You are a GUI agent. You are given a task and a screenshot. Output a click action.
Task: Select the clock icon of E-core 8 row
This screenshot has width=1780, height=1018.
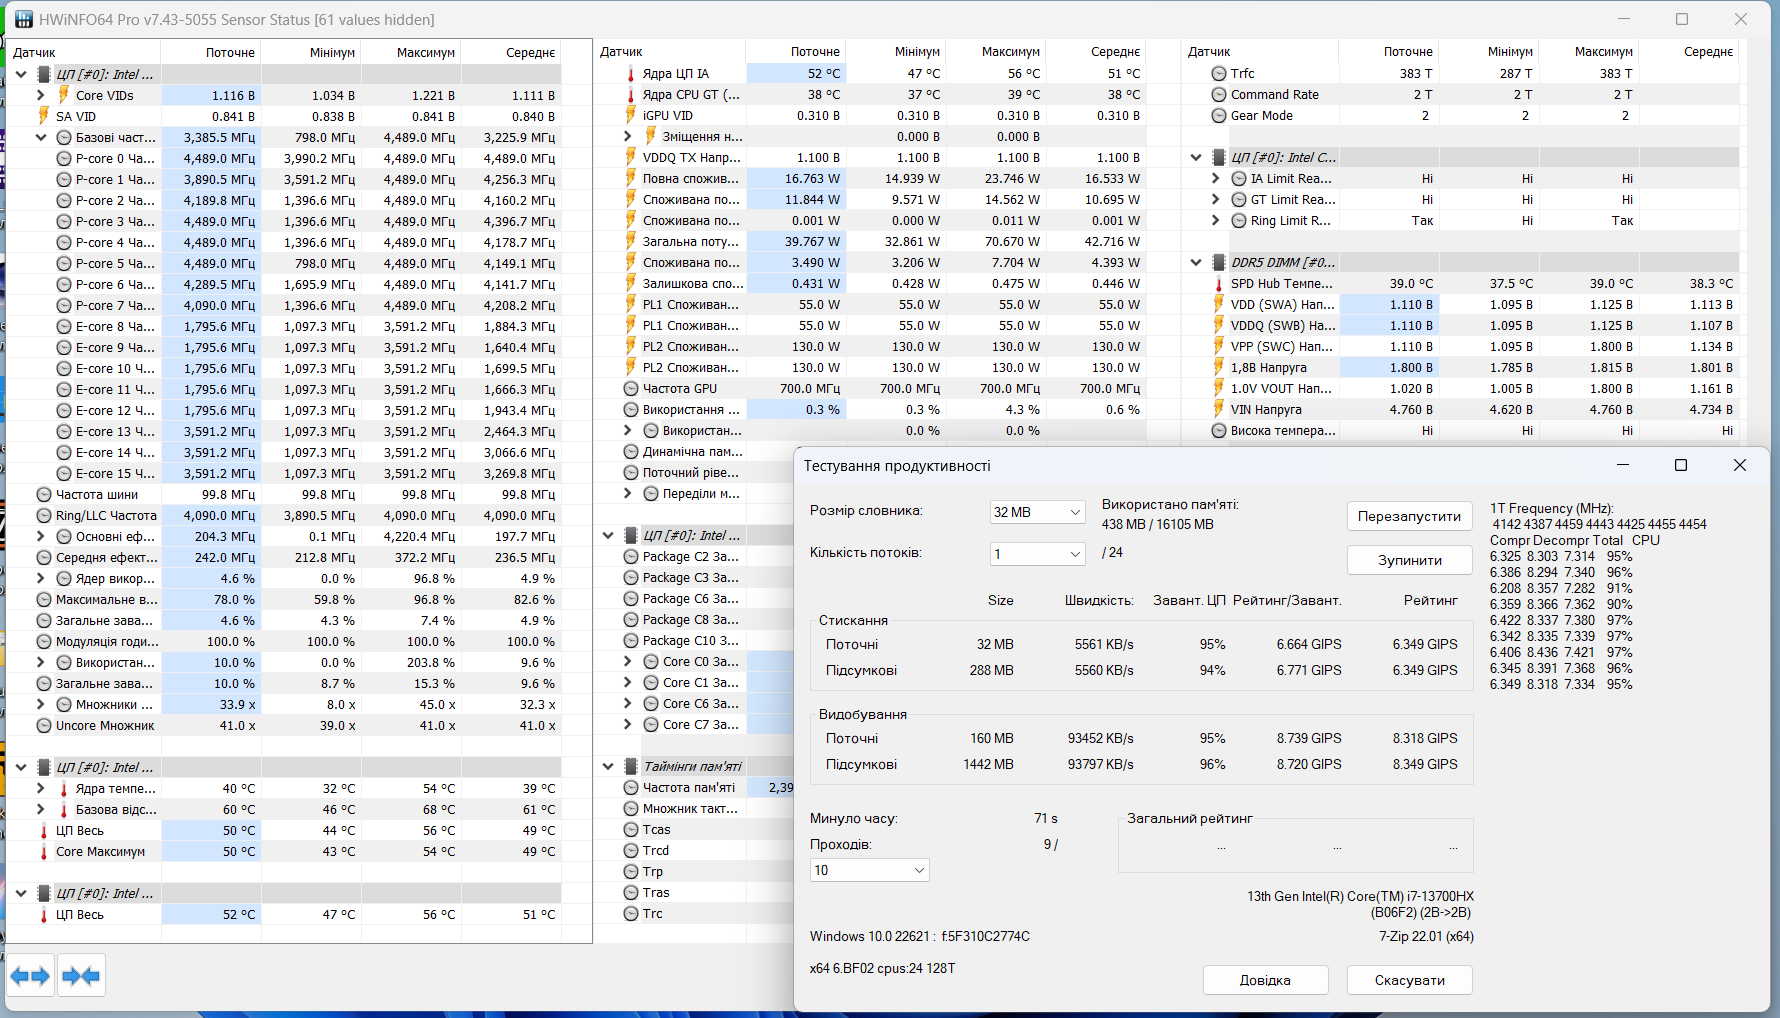pos(64,326)
